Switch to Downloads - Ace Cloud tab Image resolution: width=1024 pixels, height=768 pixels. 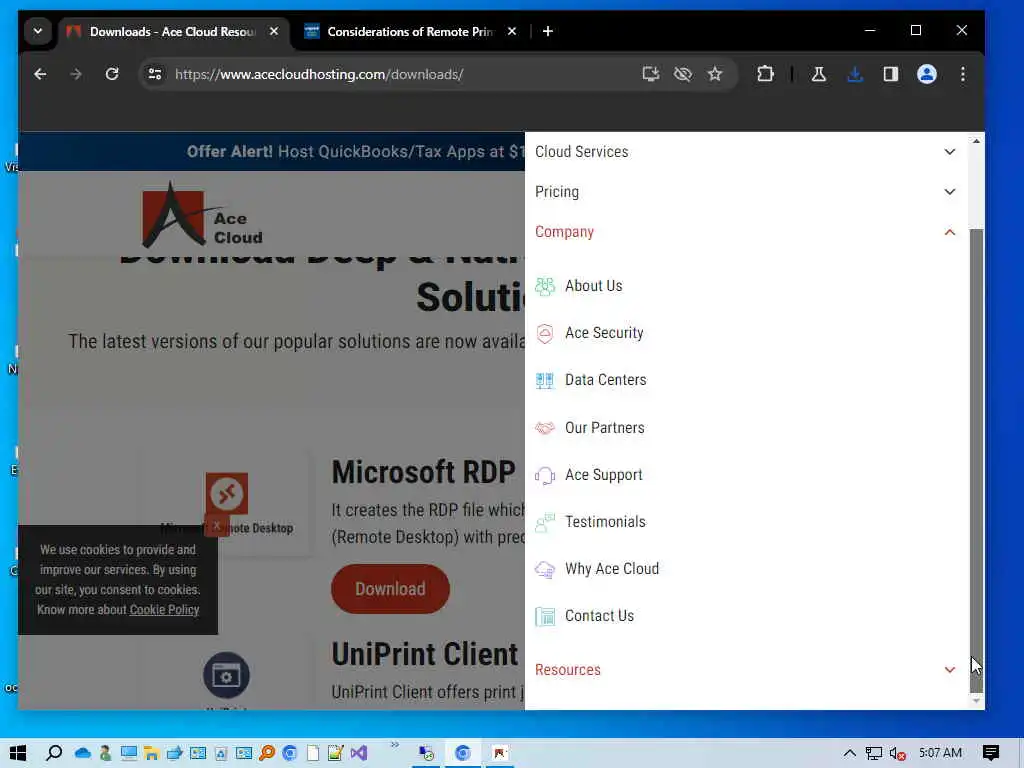tap(172, 31)
